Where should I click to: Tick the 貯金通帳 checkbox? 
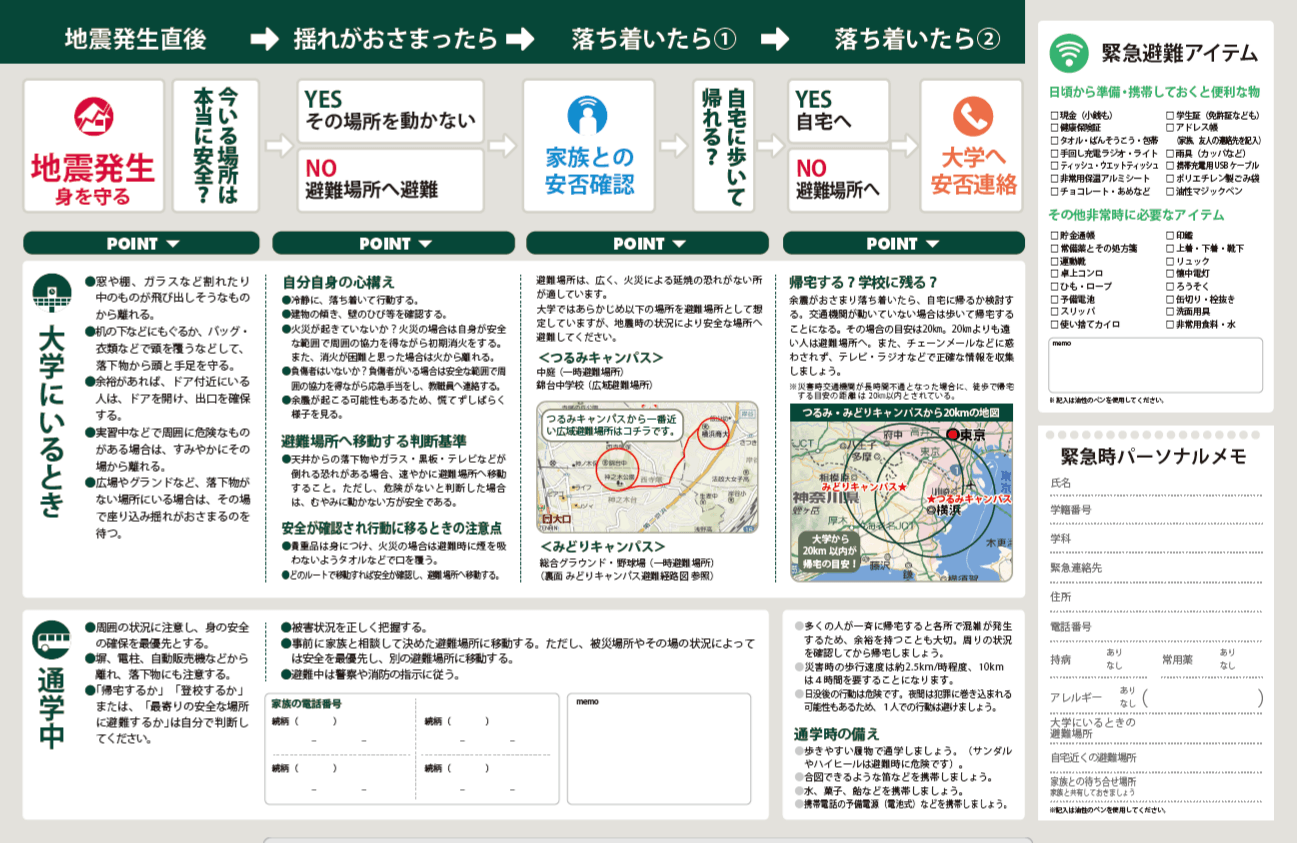pyautogui.click(x=1054, y=236)
